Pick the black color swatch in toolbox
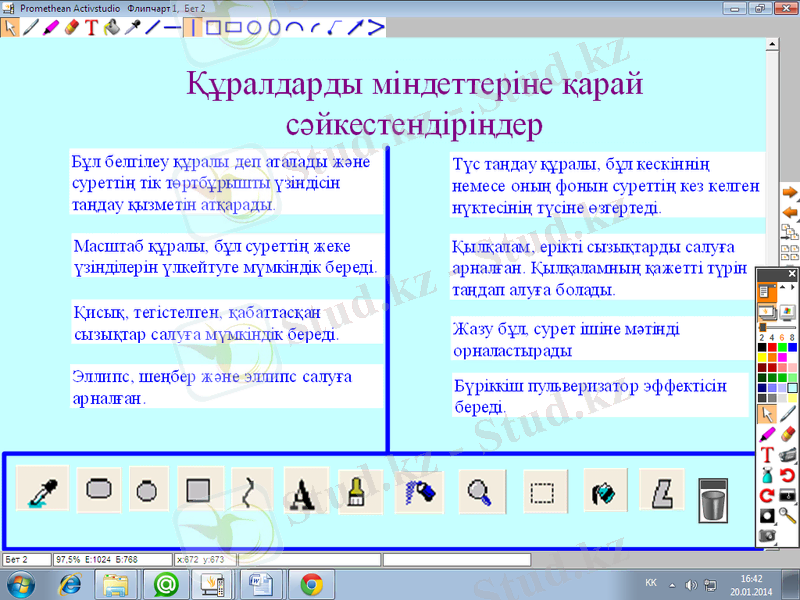This screenshot has height=600, width=800. click(762, 347)
